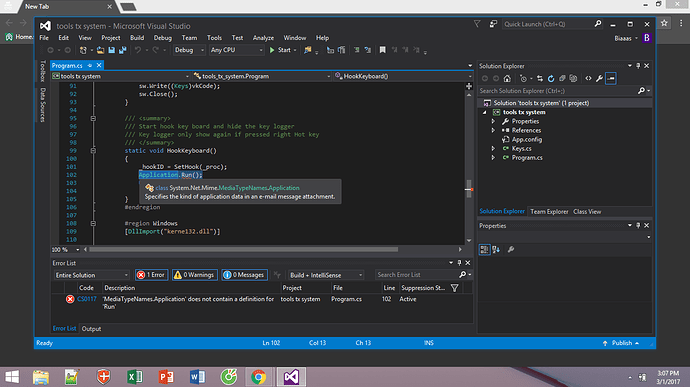The image size is (690, 387).
Task: Click the Undo icon in toolbar
Action: 138,50
